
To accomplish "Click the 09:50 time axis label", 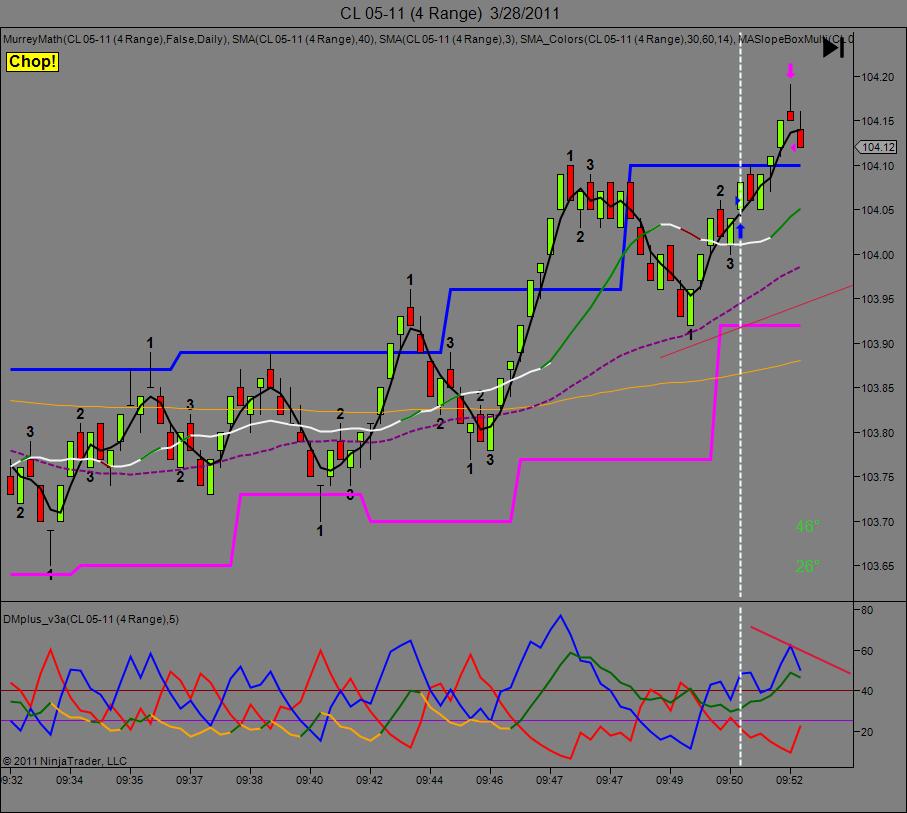I will [x=729, y=780].
